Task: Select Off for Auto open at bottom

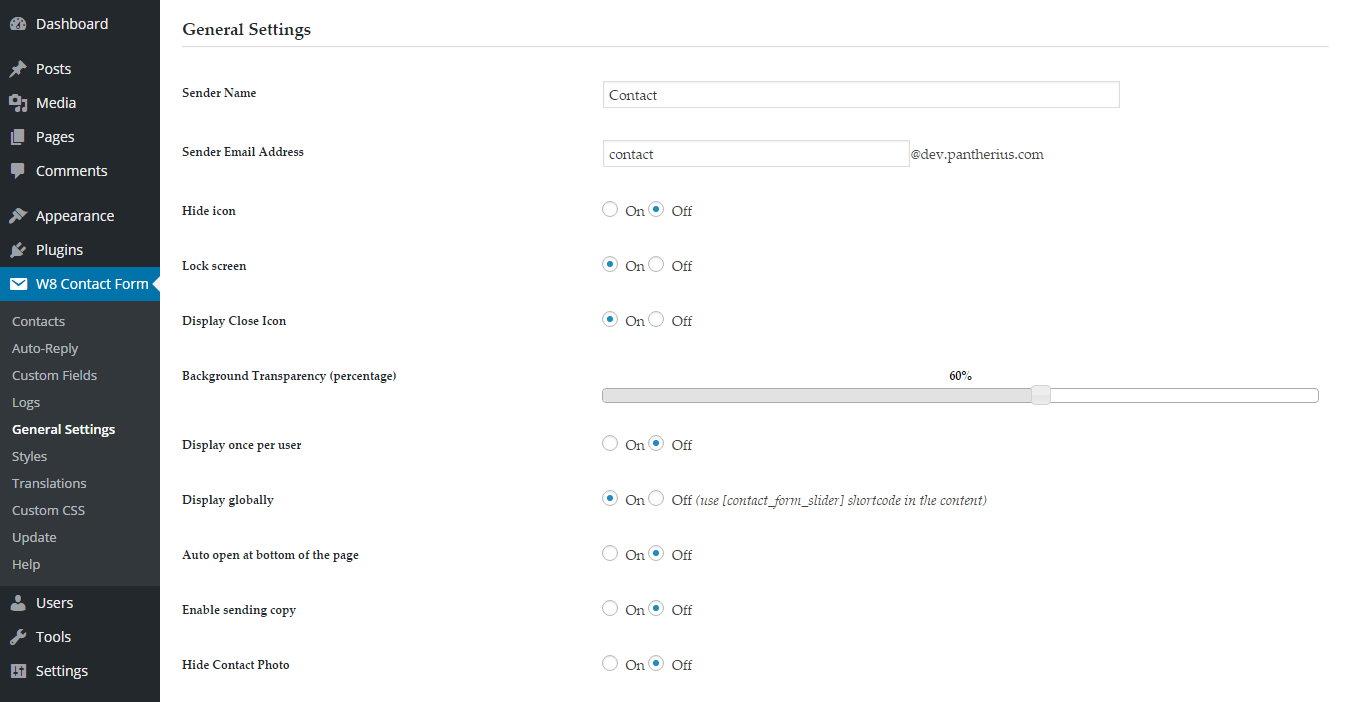Action: (656, 554)
